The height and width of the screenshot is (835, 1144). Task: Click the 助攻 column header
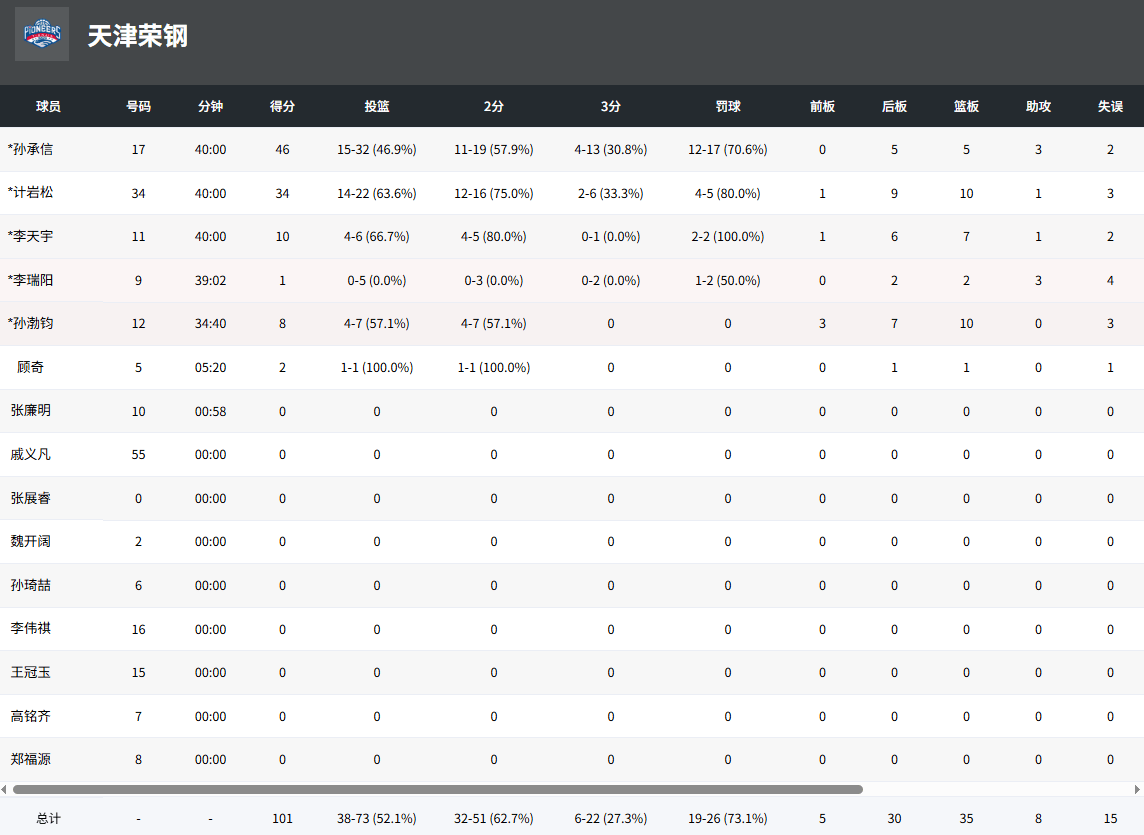coord(1038,107)
